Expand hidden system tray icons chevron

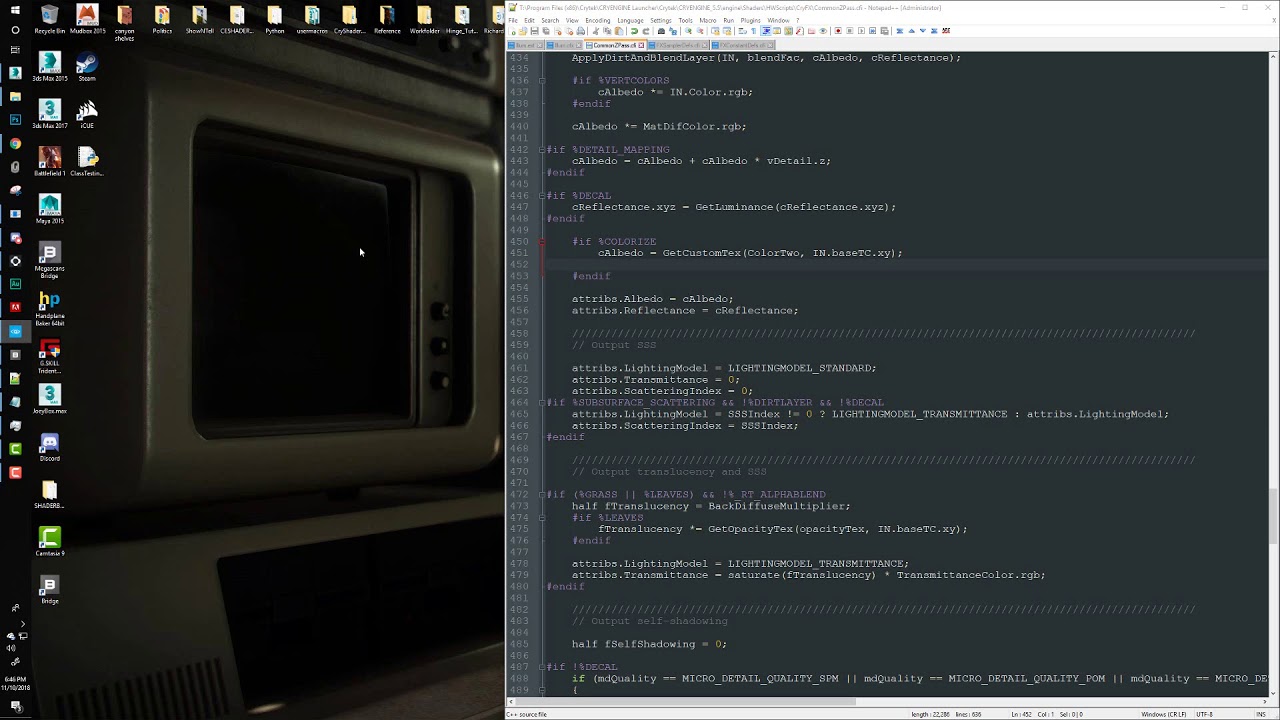point(23,623)
